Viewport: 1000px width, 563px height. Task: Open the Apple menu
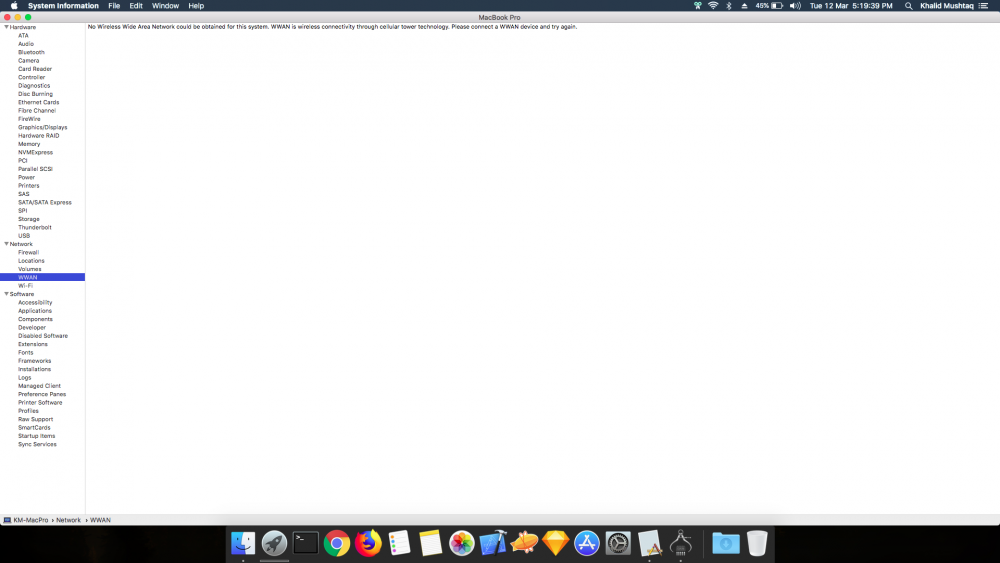coord(14,6)
